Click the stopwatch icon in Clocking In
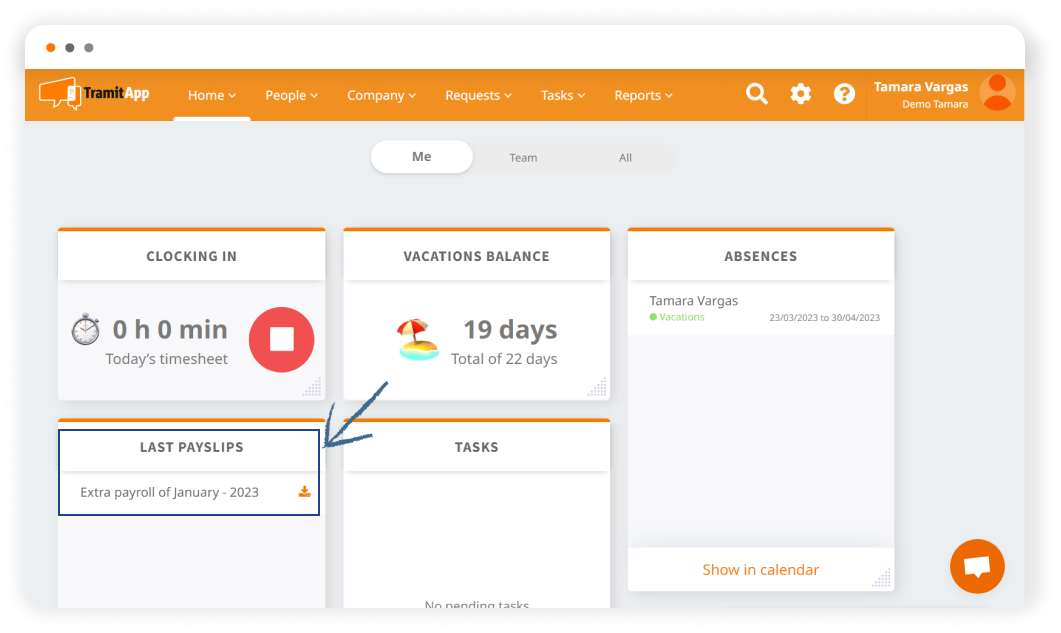 click(86, 330)
